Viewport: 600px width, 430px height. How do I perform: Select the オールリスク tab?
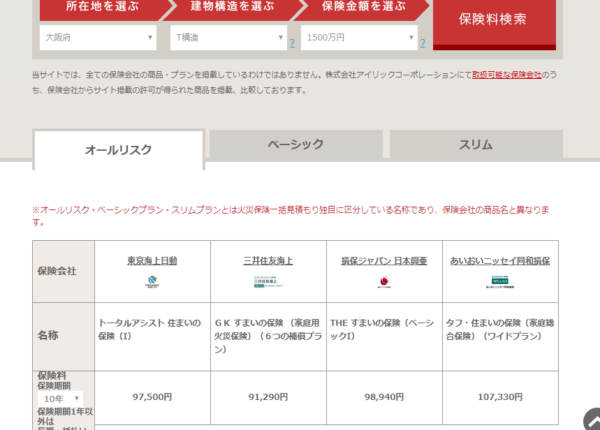coord(118,150)
